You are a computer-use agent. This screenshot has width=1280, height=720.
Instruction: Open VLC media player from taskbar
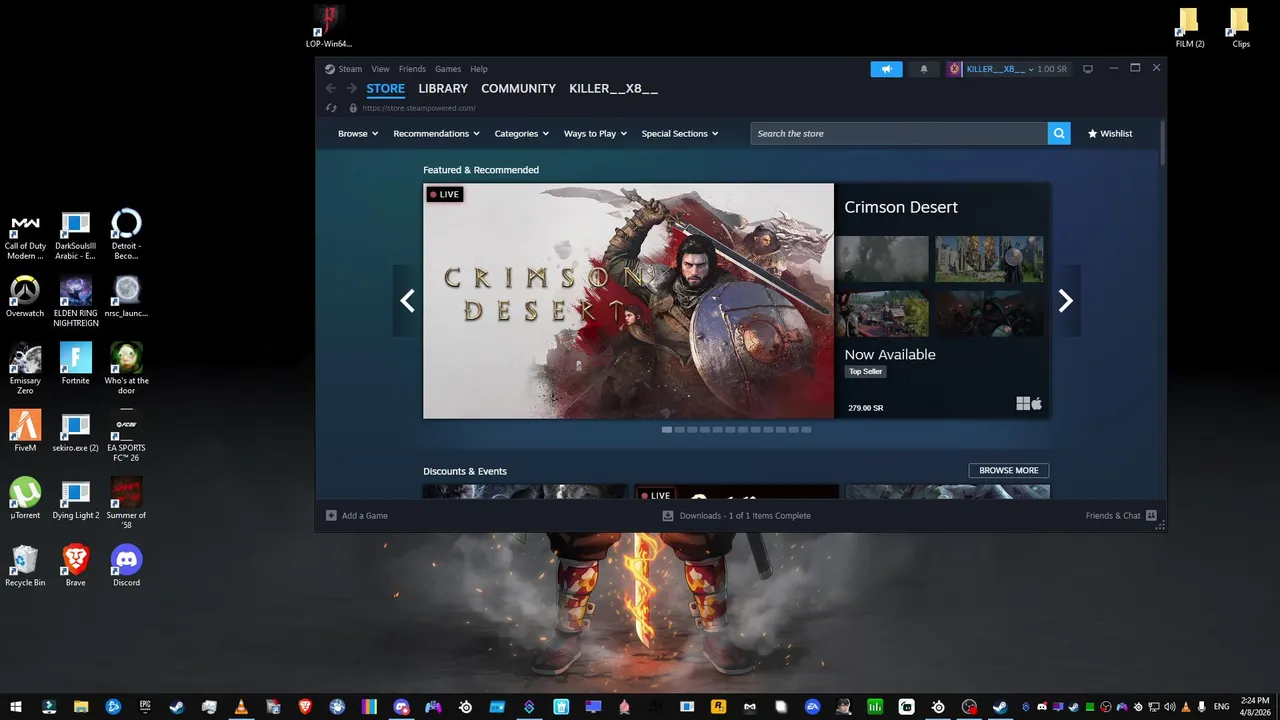click(x=240, y=707)
